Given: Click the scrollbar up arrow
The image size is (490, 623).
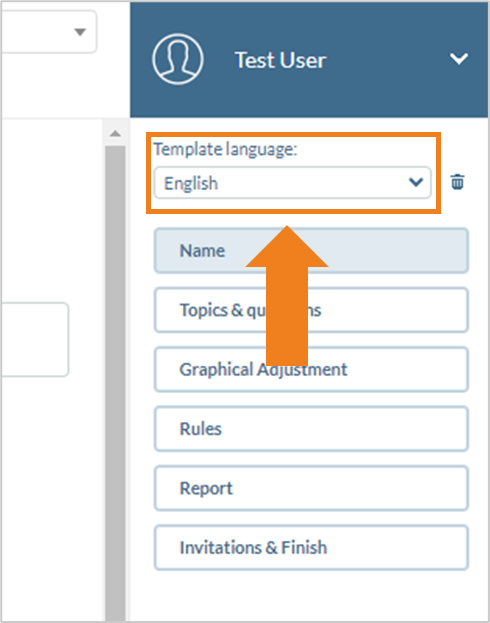Looking at the screenshot, I should point(115,134).
